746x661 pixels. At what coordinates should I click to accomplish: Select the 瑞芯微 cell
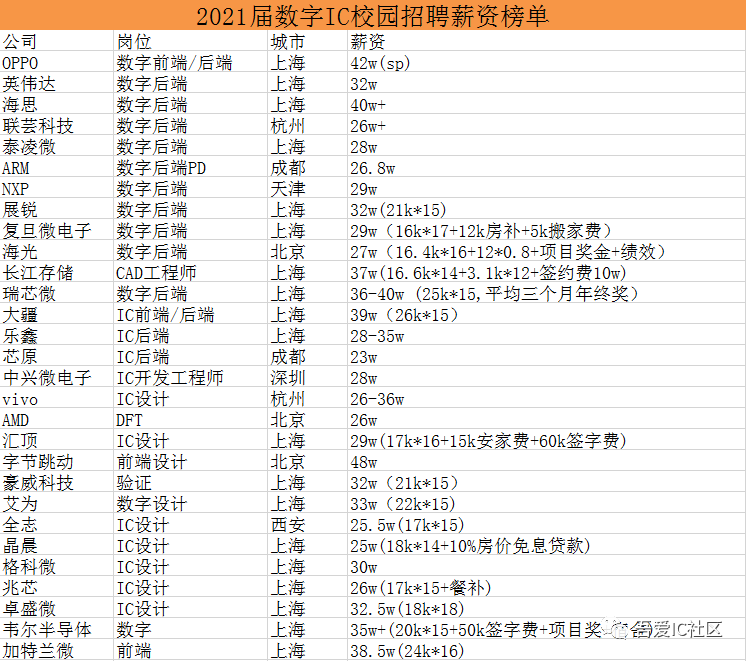57,293
